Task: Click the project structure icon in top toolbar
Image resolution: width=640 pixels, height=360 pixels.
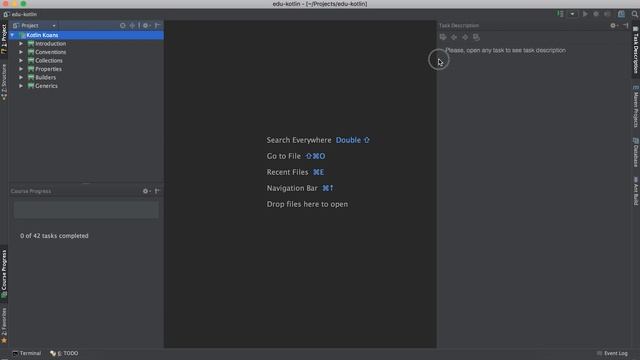Action: click(x=621, y=14)
